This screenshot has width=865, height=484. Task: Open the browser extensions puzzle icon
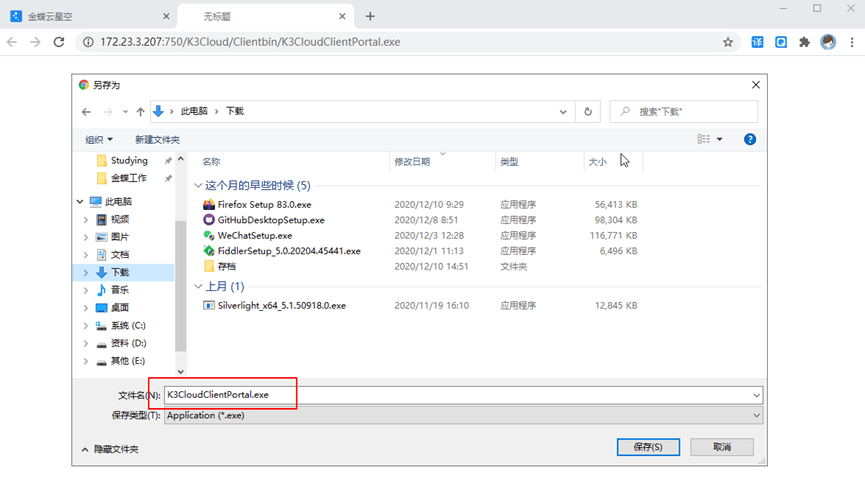click(x=803, y=42)
